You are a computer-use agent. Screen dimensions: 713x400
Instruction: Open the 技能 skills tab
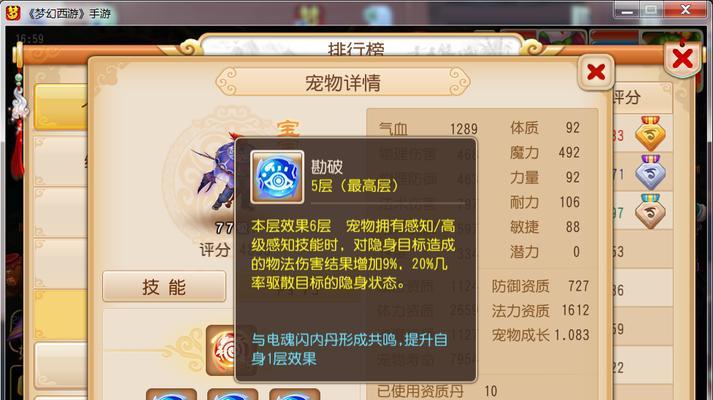(164, 287)
